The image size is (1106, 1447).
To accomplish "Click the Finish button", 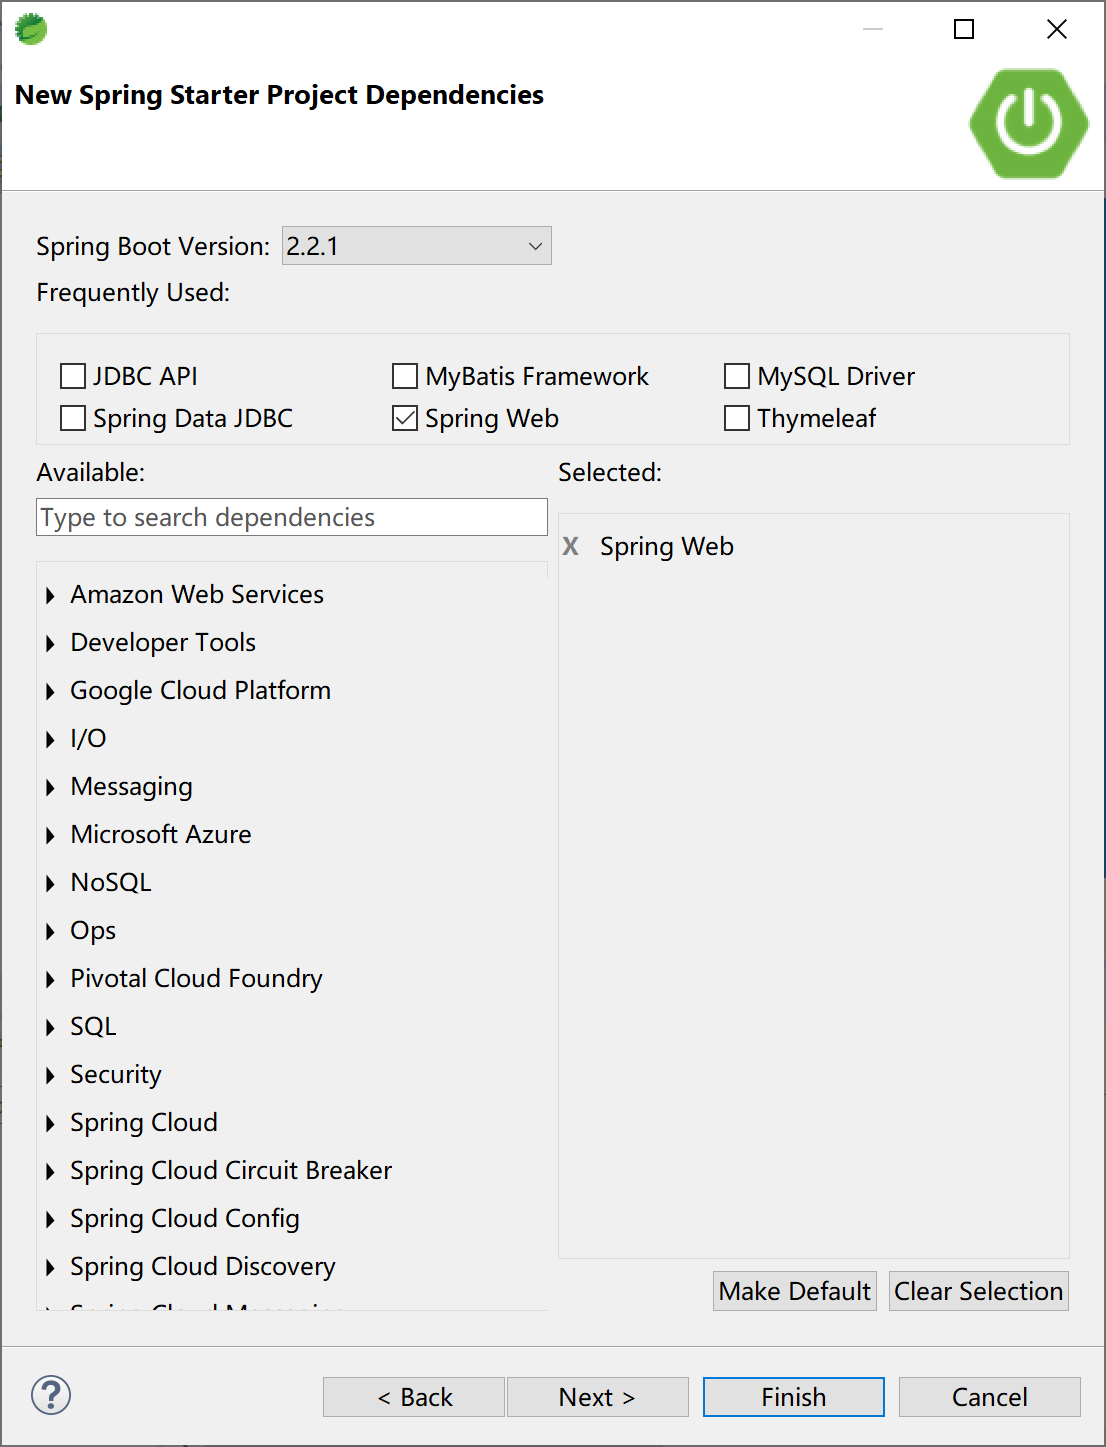I will 793,1397.
